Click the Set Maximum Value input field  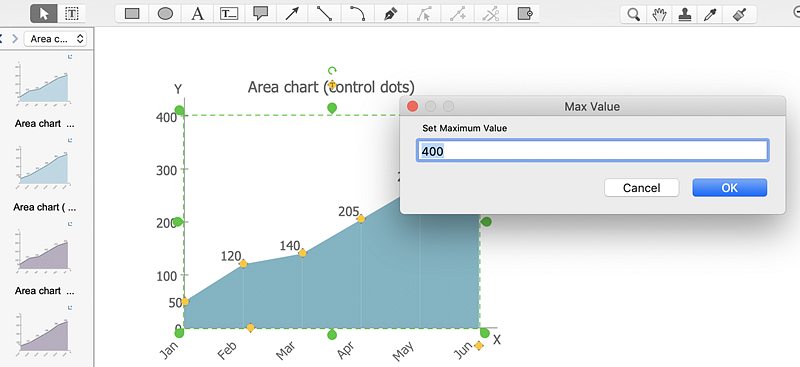pyautogui.click(x=593, y=152)
